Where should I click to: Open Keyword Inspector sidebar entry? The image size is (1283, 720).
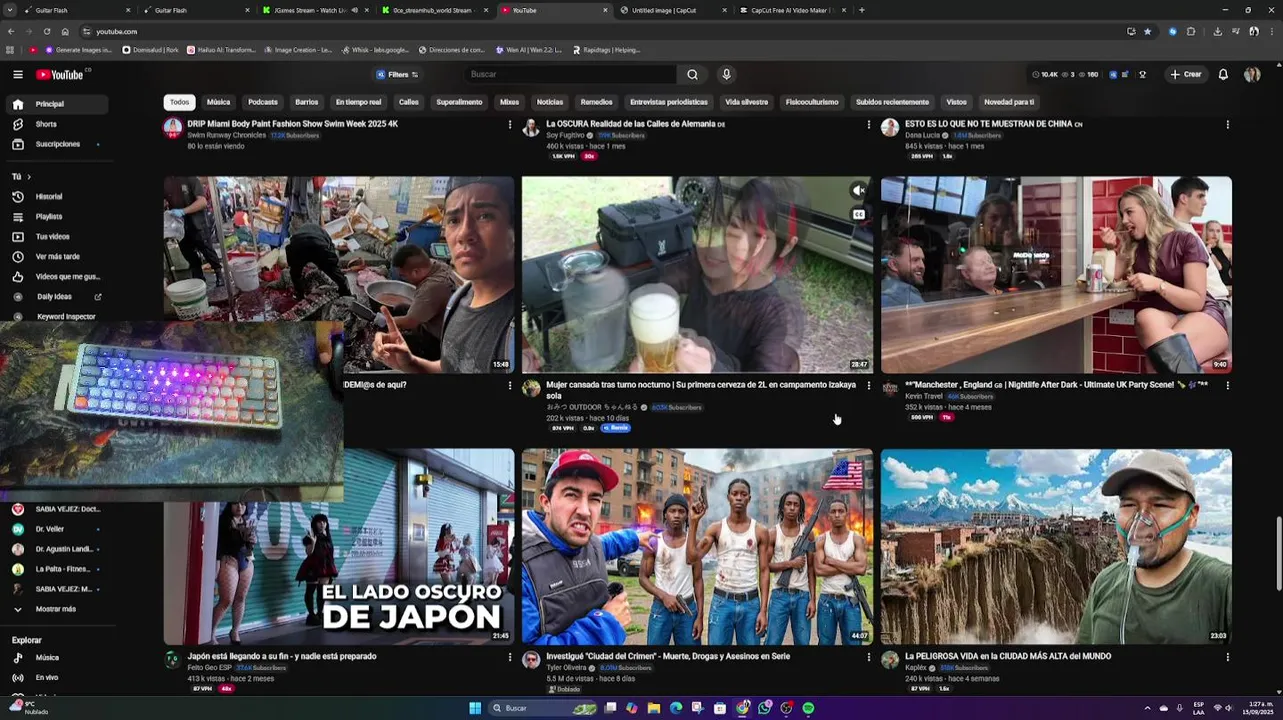pos(55,317)
